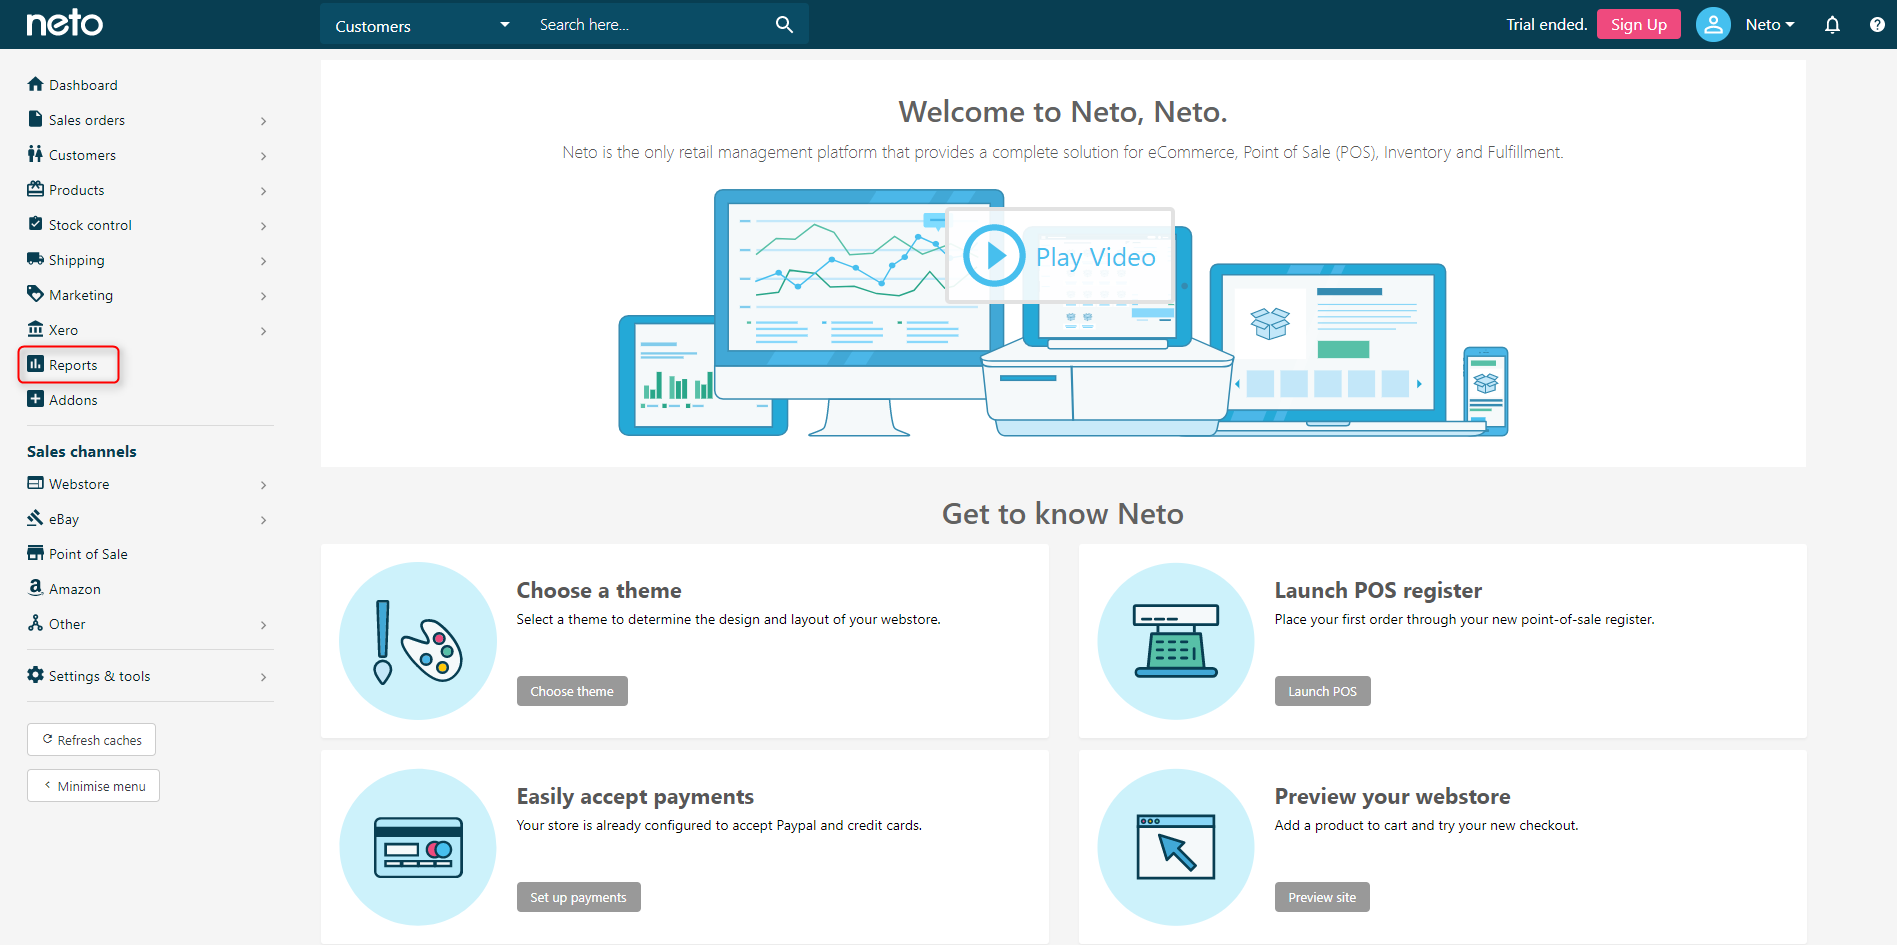Click the Neto logo in header
Screen dimensions: 1897x945
tap(64, 23)
